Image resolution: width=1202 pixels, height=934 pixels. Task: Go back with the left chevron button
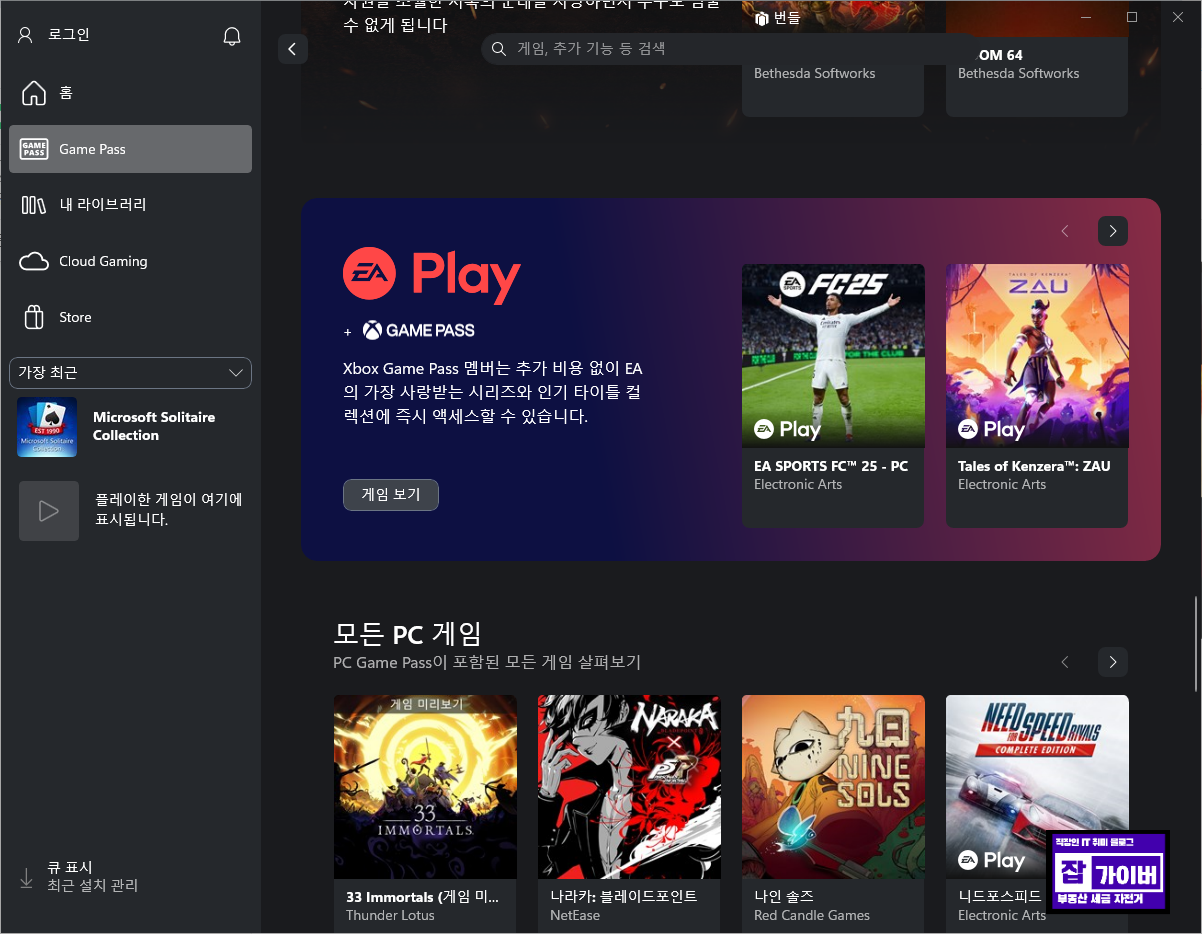tap(292, 48)
